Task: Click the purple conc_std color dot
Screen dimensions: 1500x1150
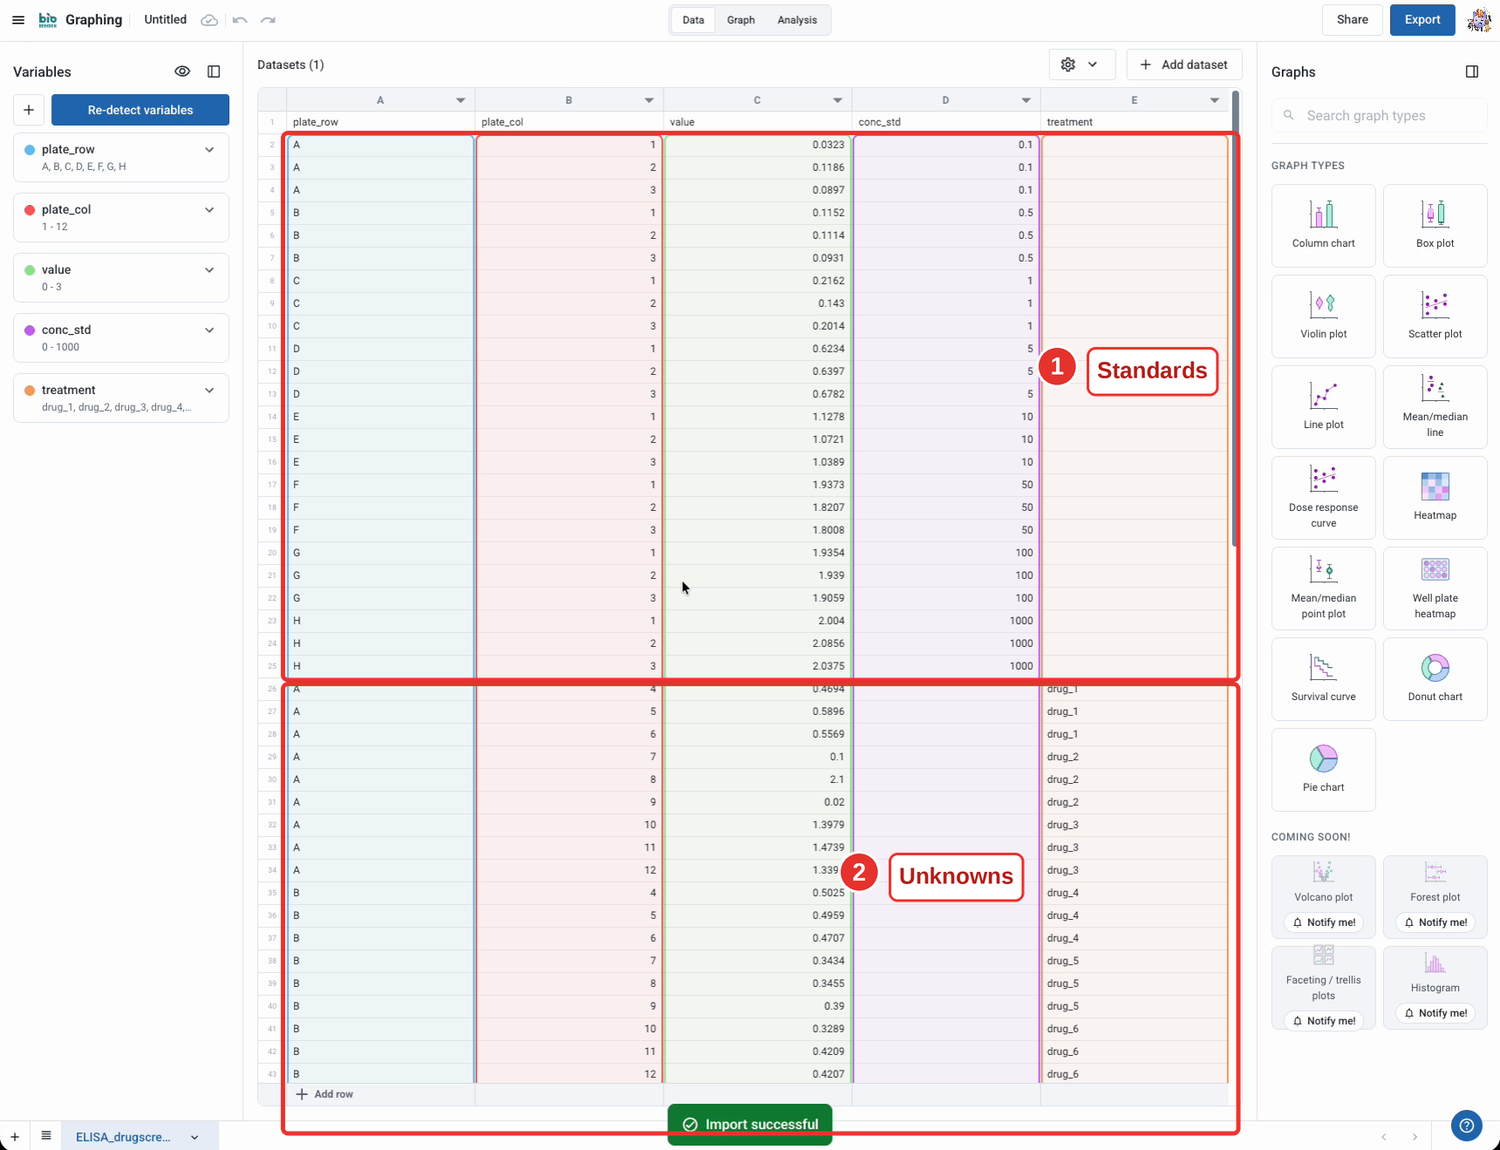Action: pos(30,330)
